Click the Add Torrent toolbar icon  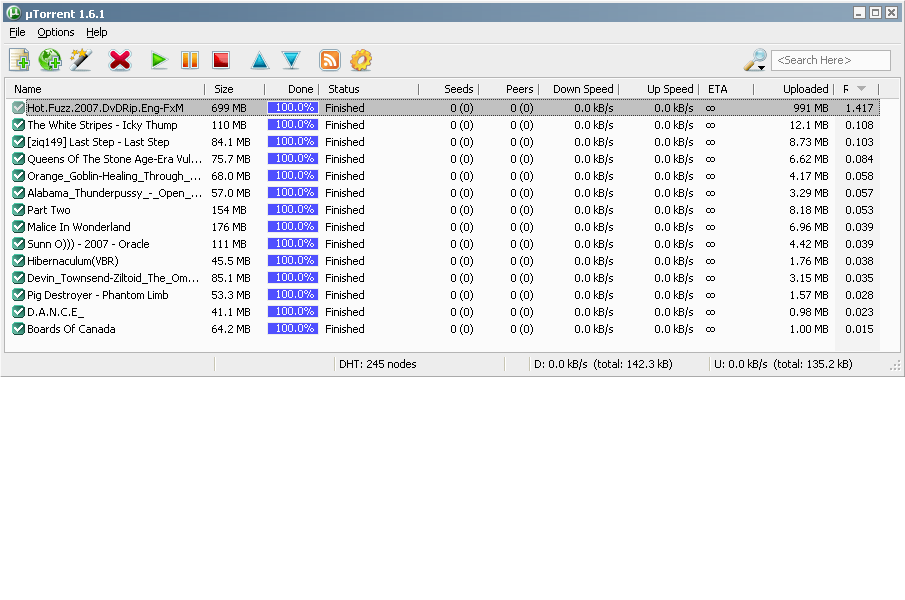coord(19,60)
